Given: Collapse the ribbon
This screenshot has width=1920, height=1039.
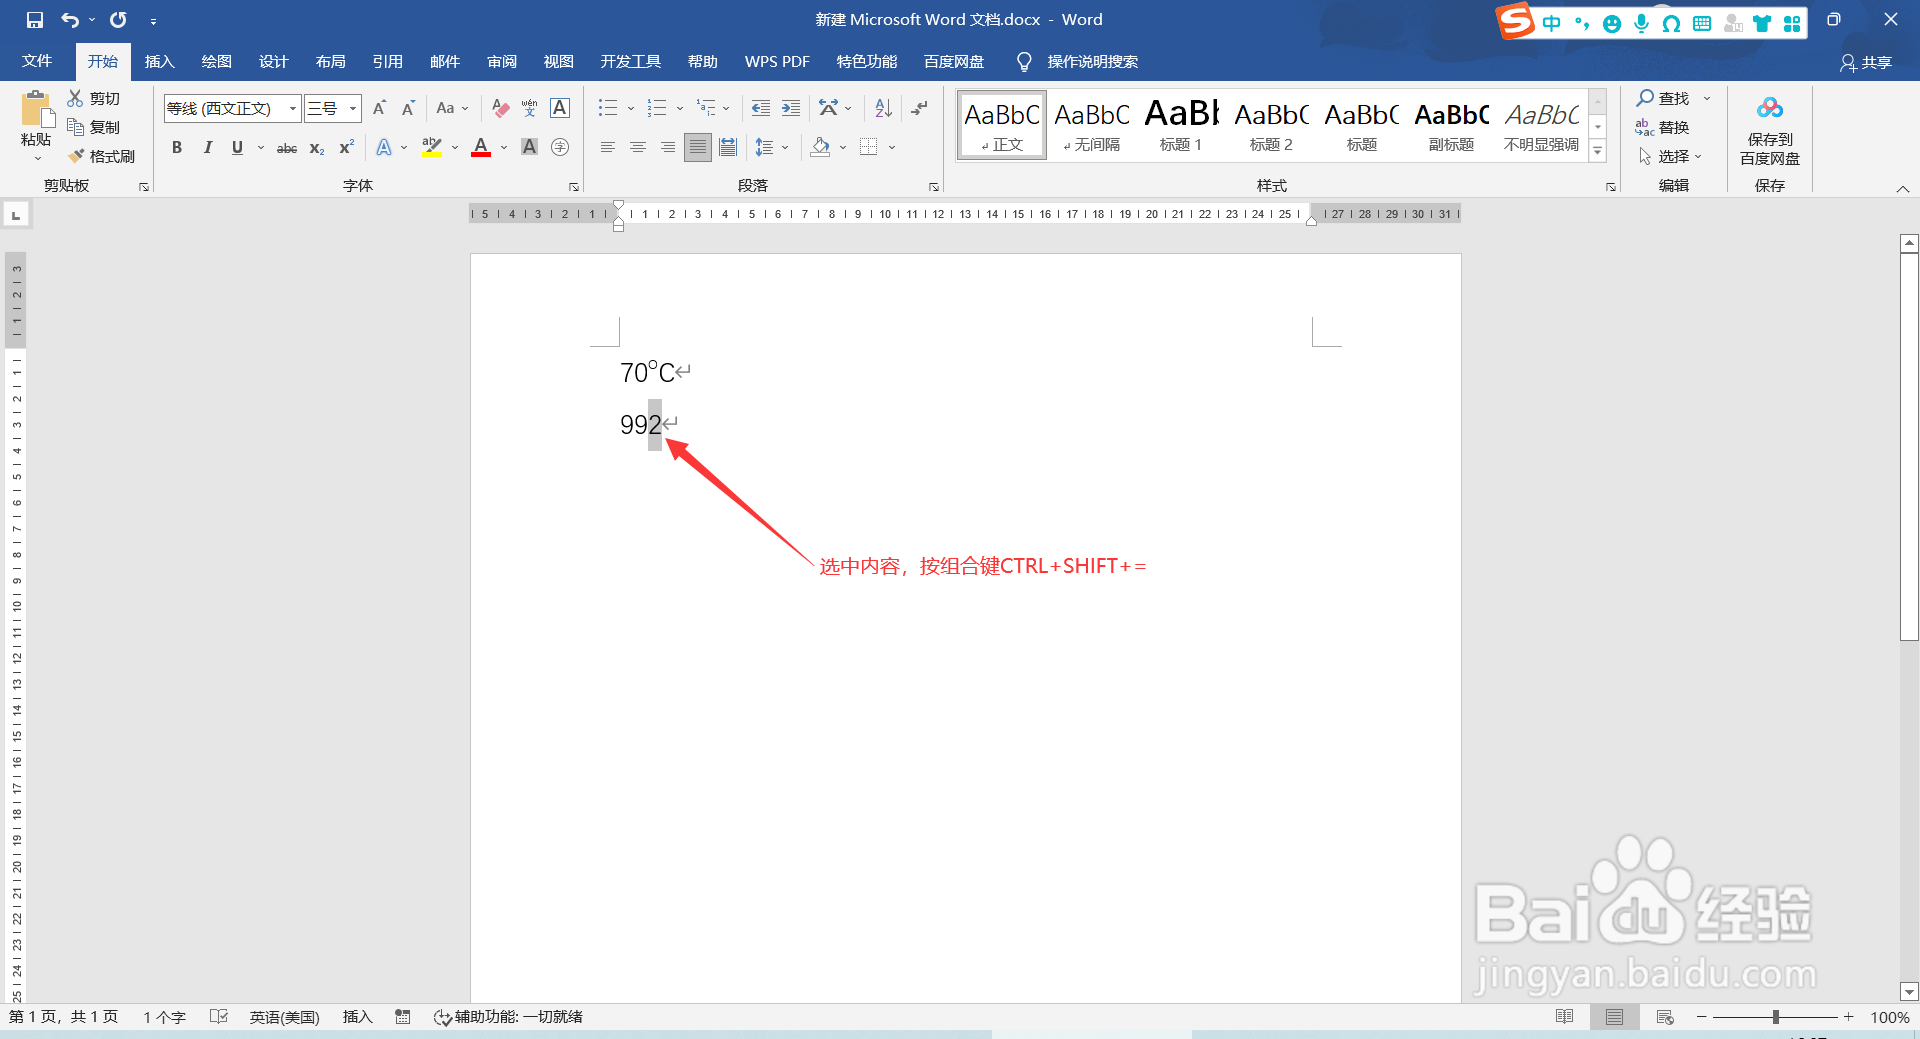Looking at the screenshot, I should [x=1903, y=188].
